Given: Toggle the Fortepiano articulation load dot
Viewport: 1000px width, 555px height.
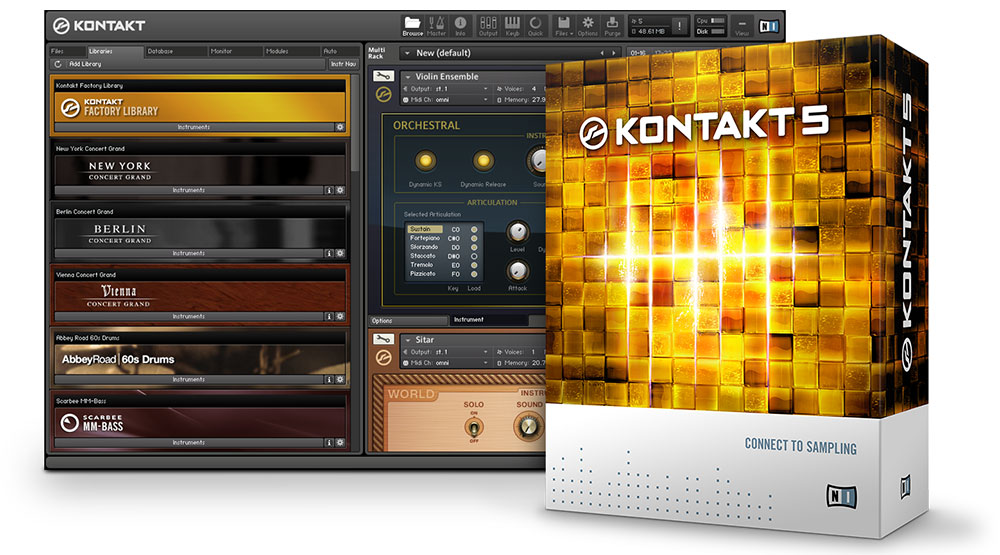Looking at the screenshot, I should [x=474, y=238].
